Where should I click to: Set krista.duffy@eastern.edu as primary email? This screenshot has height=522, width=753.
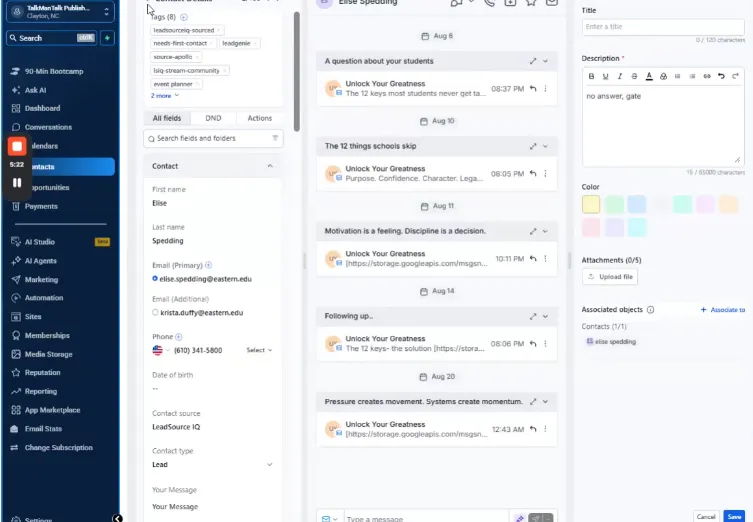tap(155, 312)
